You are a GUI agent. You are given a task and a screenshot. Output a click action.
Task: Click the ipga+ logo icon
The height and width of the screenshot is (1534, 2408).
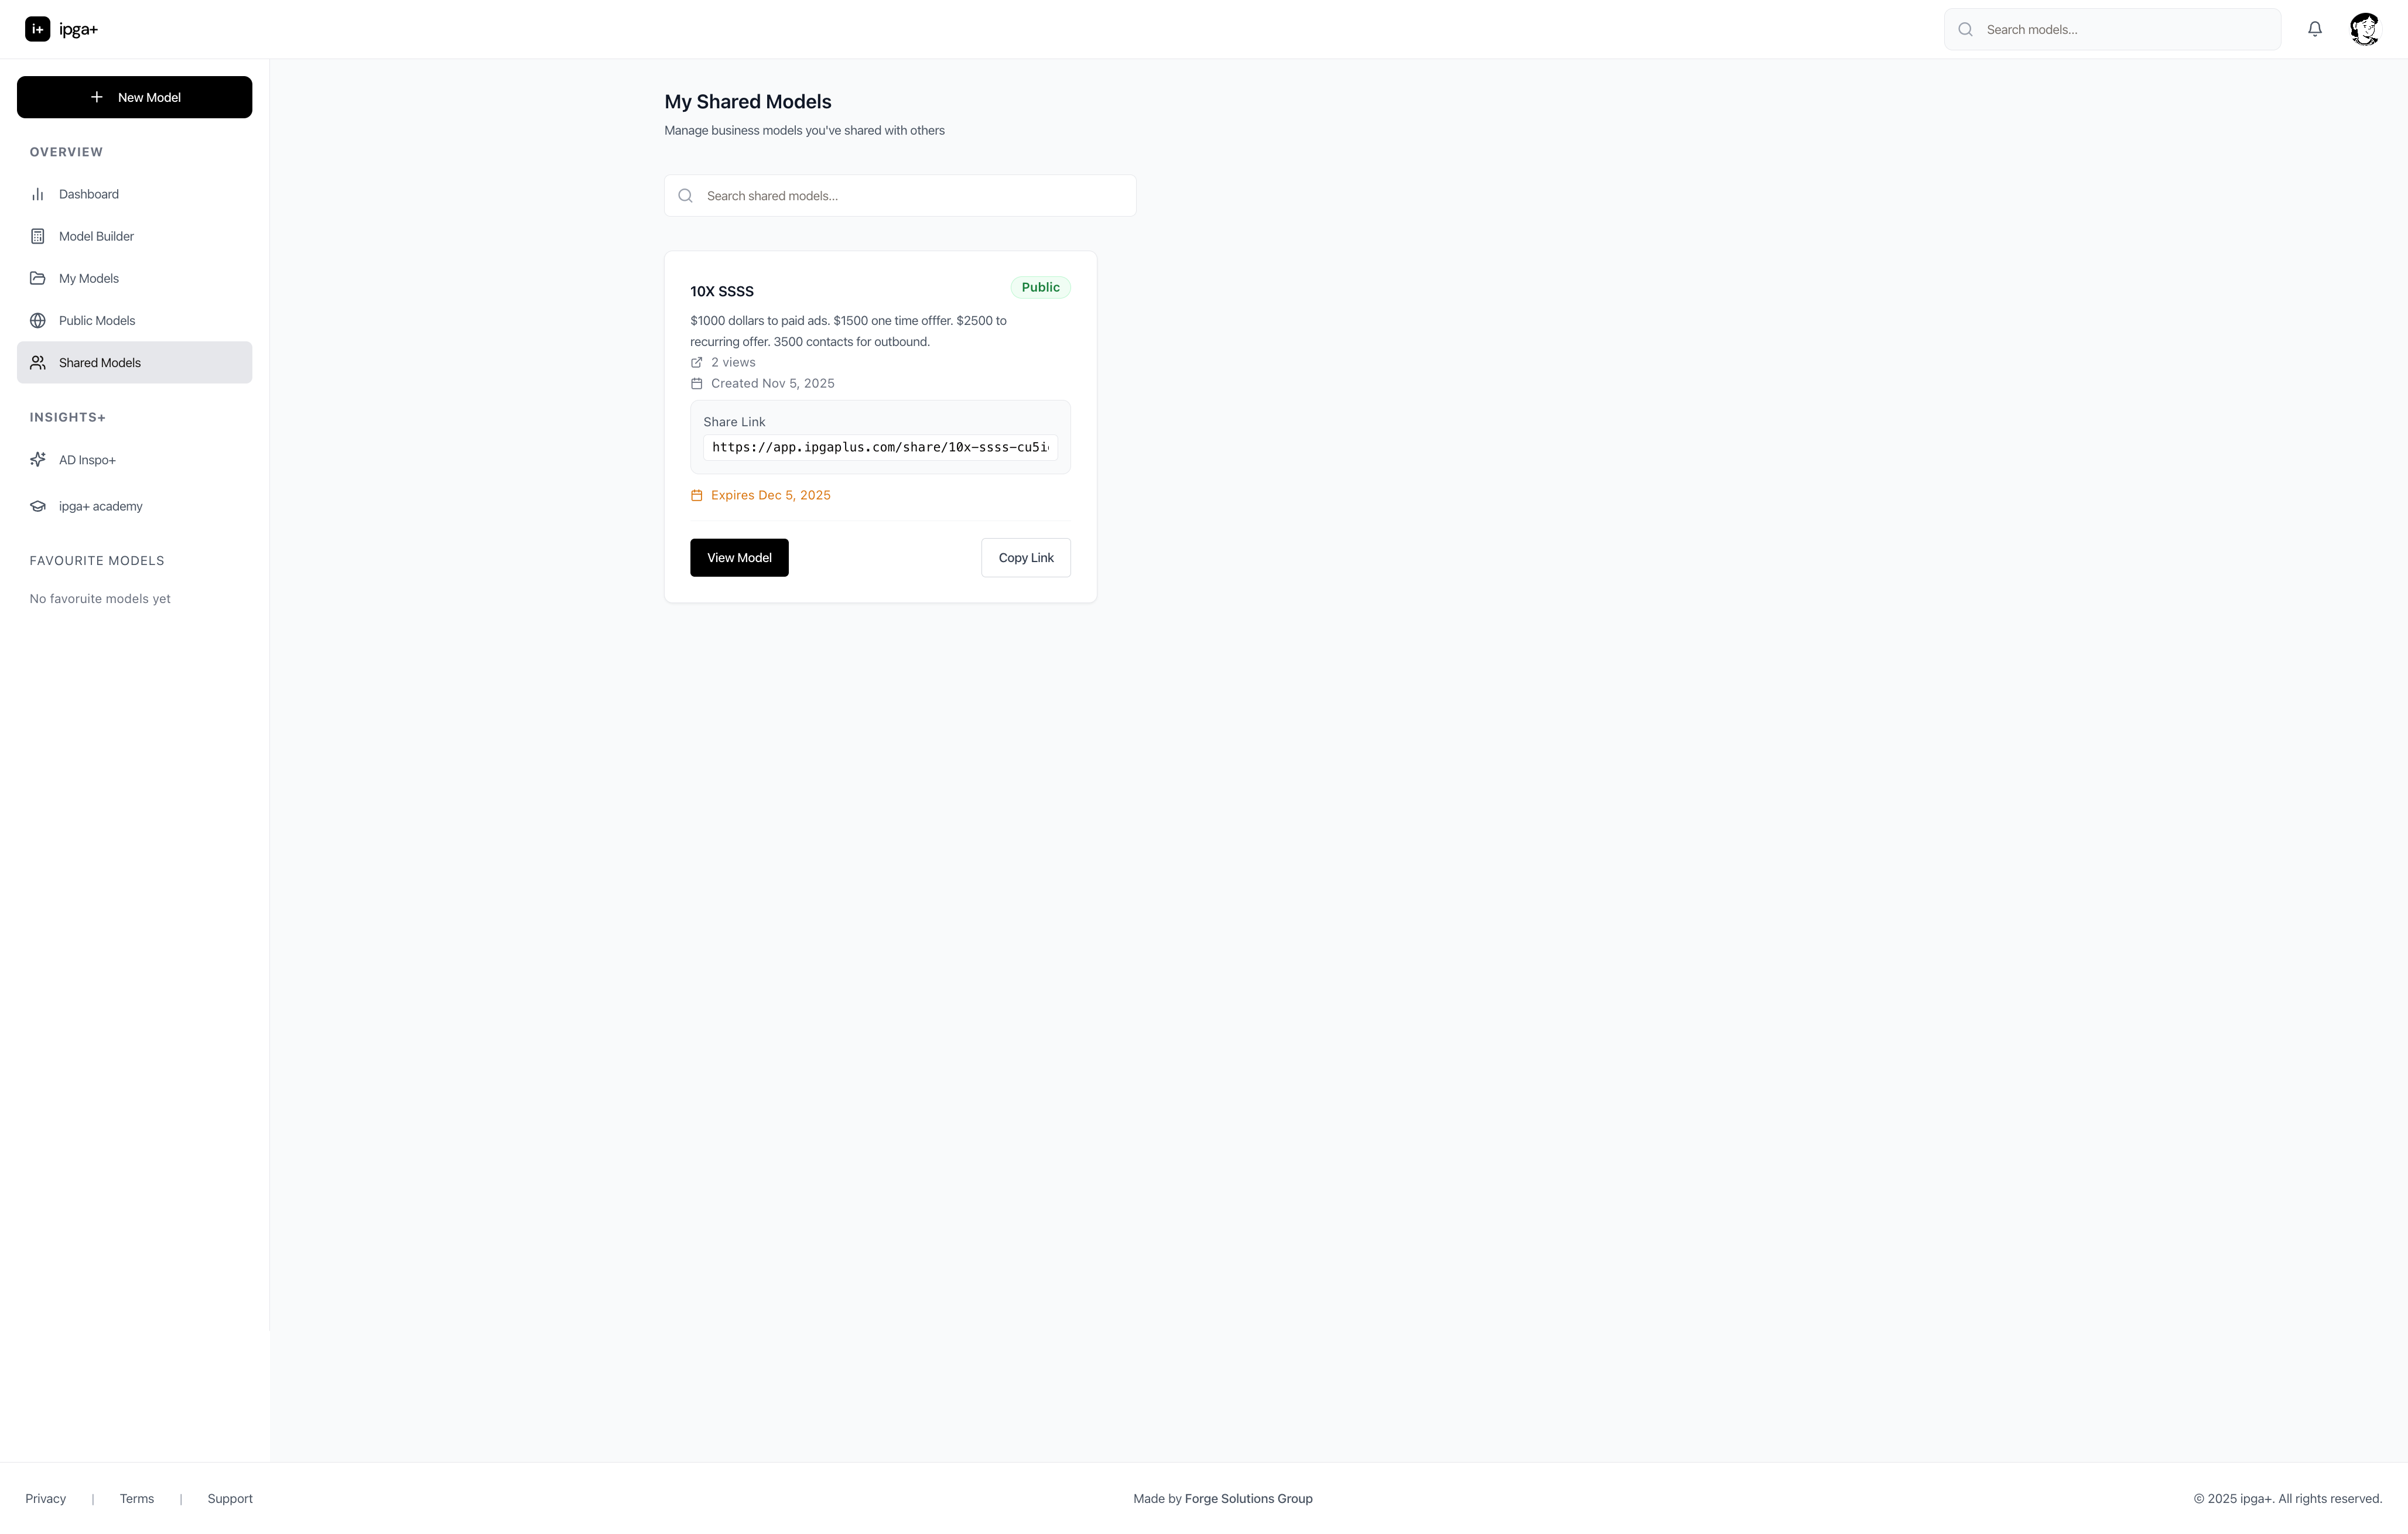coord(38,29)
